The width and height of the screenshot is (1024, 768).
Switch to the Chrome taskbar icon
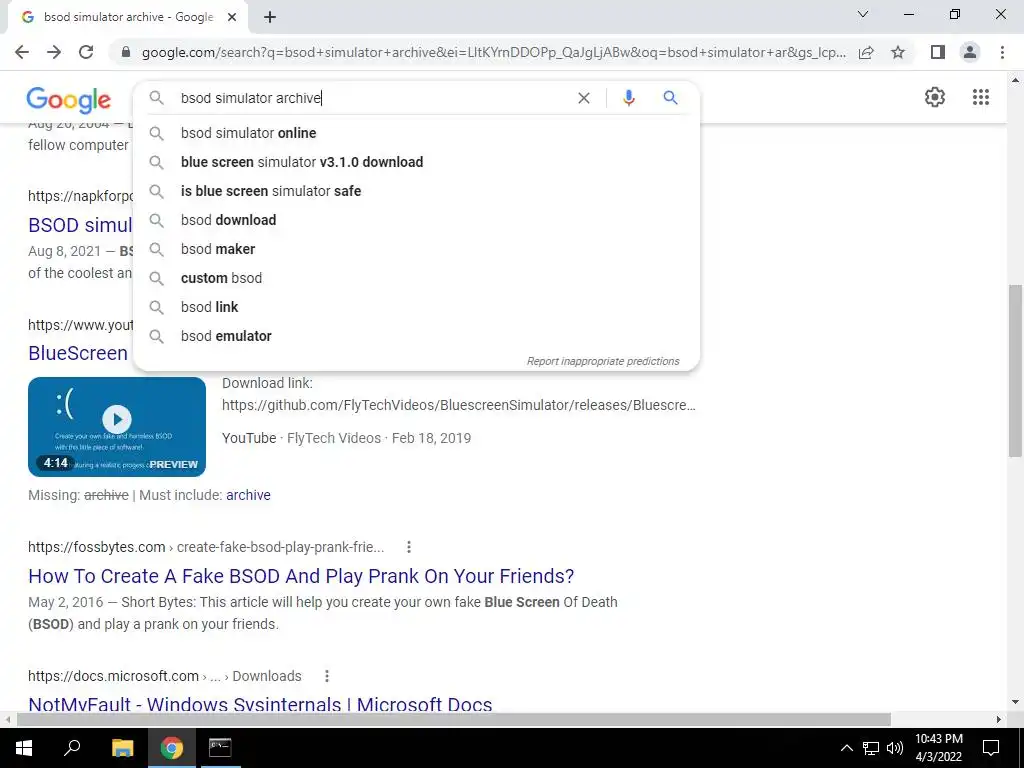(172, 748)
